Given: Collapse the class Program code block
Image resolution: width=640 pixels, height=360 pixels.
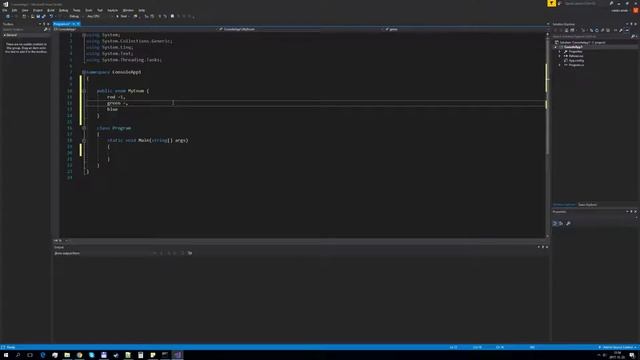Looking at the screenshot, I should [84, 128].
